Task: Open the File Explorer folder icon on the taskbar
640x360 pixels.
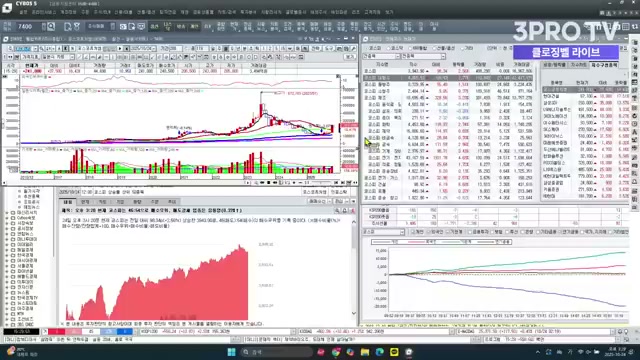Action: pos(365,352)
